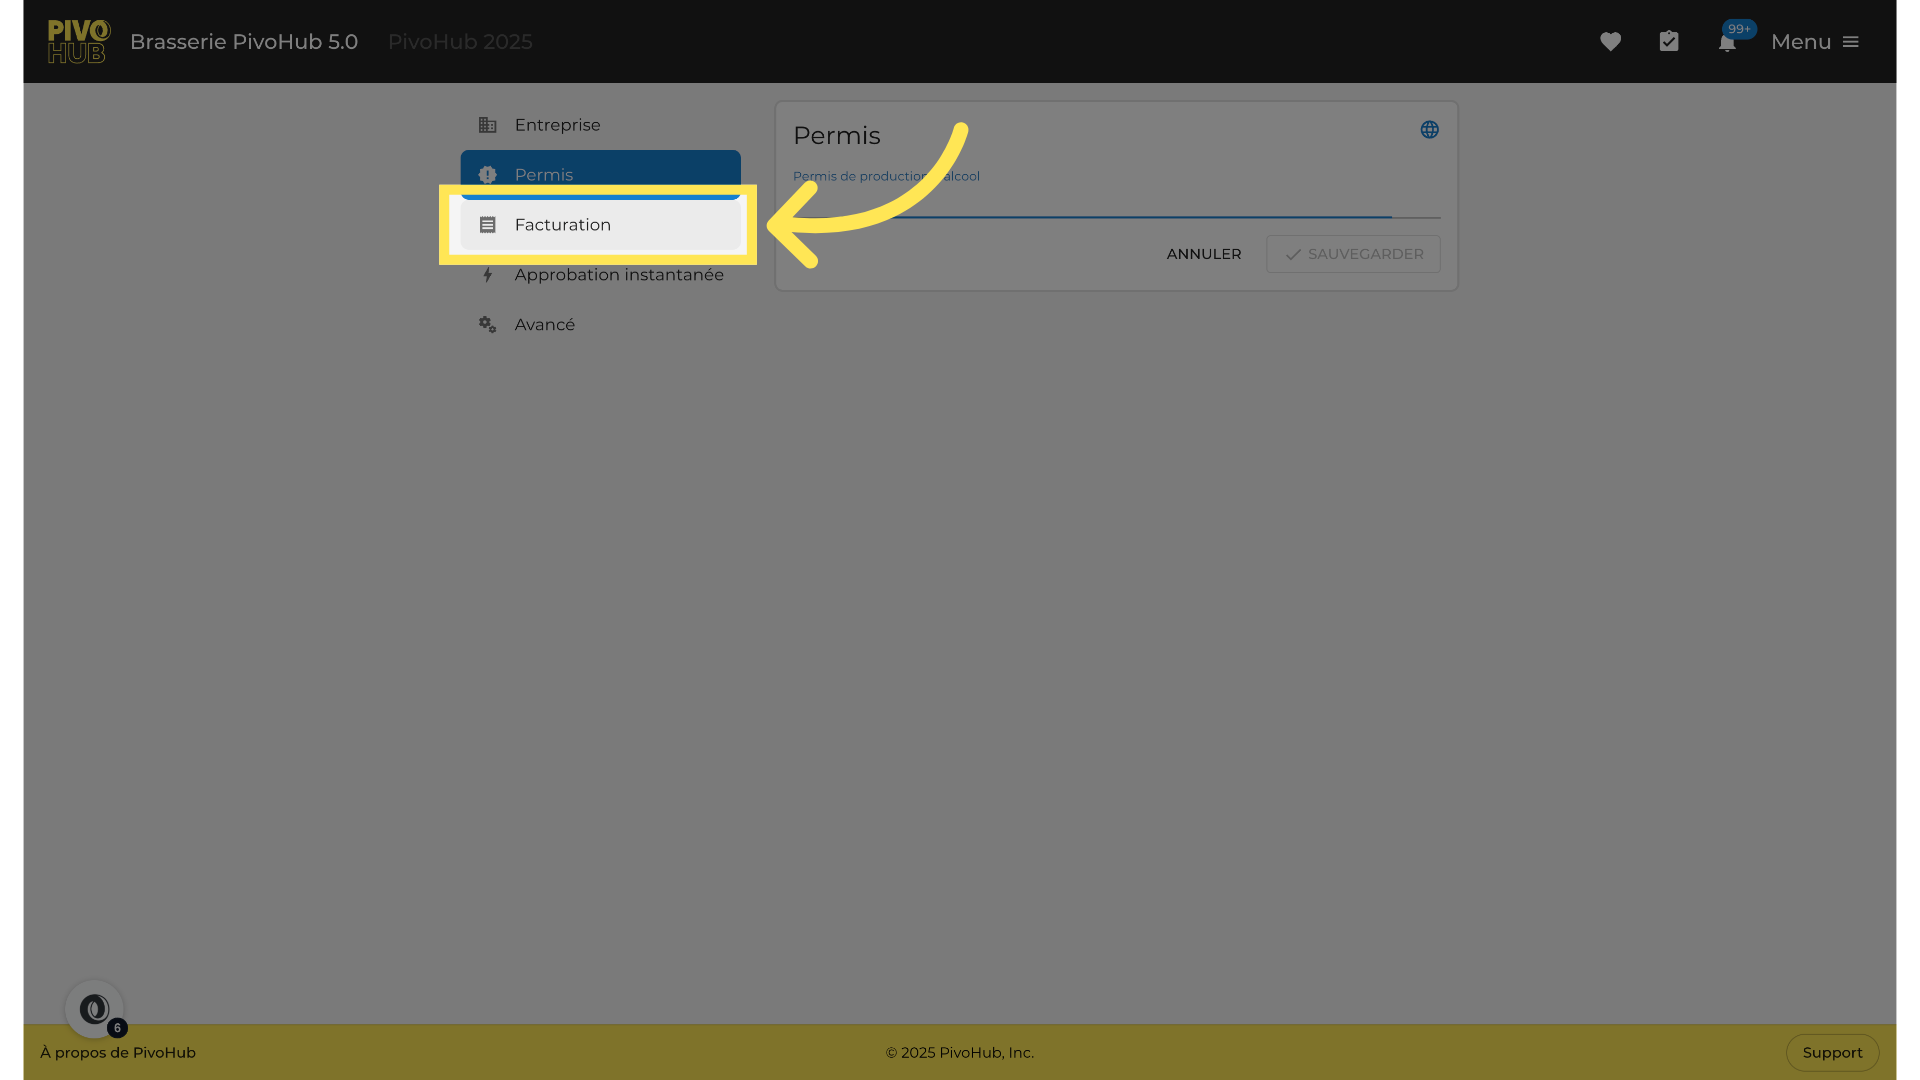Open the clipboard checklist icon
Viewport: 1920px width, 1080px height.
[1669, 42]
